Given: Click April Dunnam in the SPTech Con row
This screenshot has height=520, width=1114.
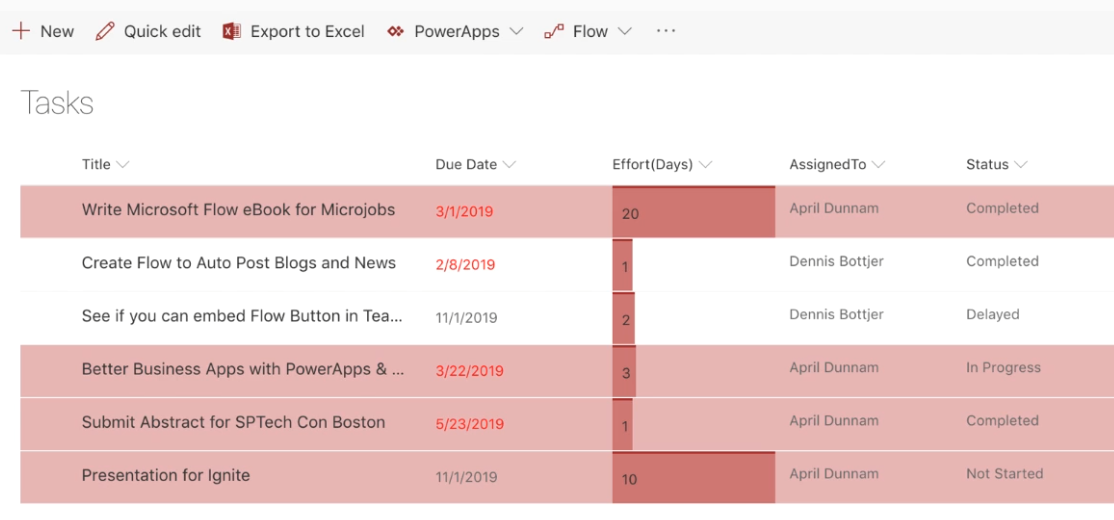Looking at the screenshot, I should coord(834,421).
